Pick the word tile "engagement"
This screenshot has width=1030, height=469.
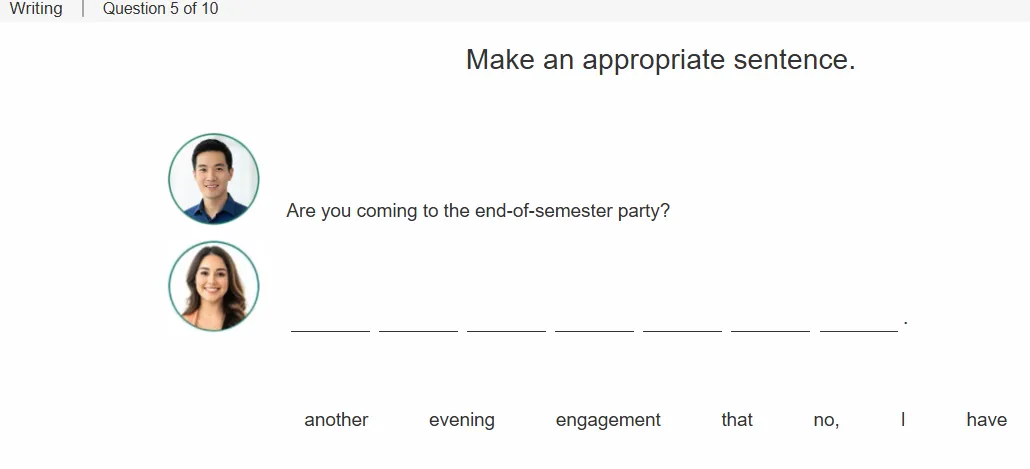pos(608,420)
